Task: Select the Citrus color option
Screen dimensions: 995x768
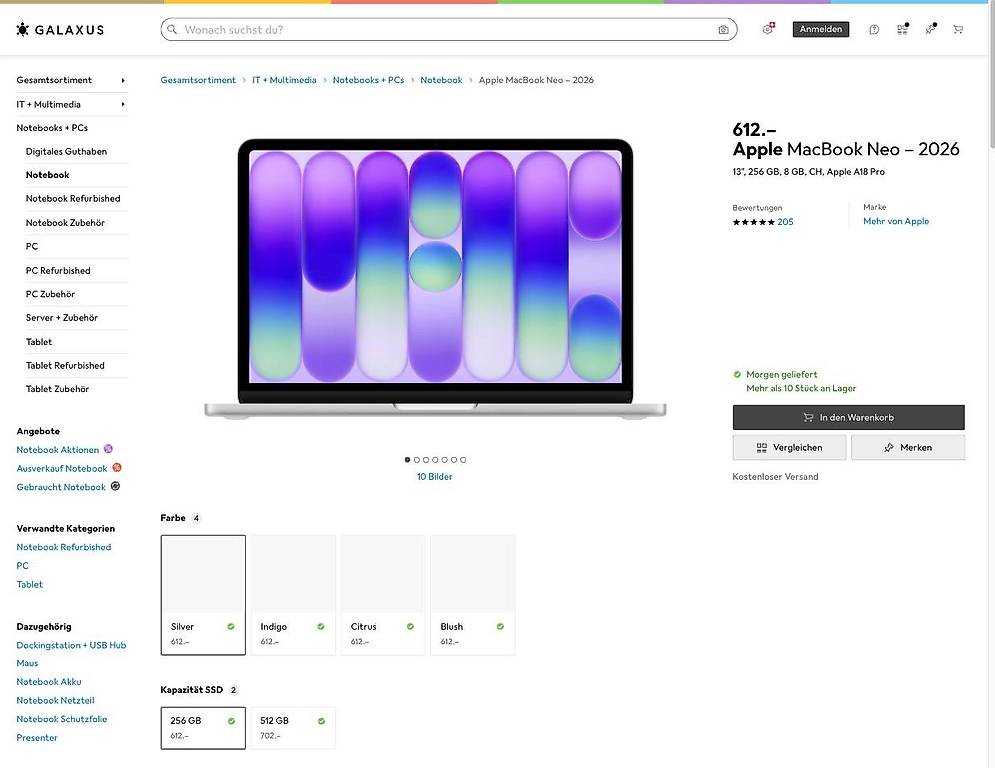Action: pos(383,595)
